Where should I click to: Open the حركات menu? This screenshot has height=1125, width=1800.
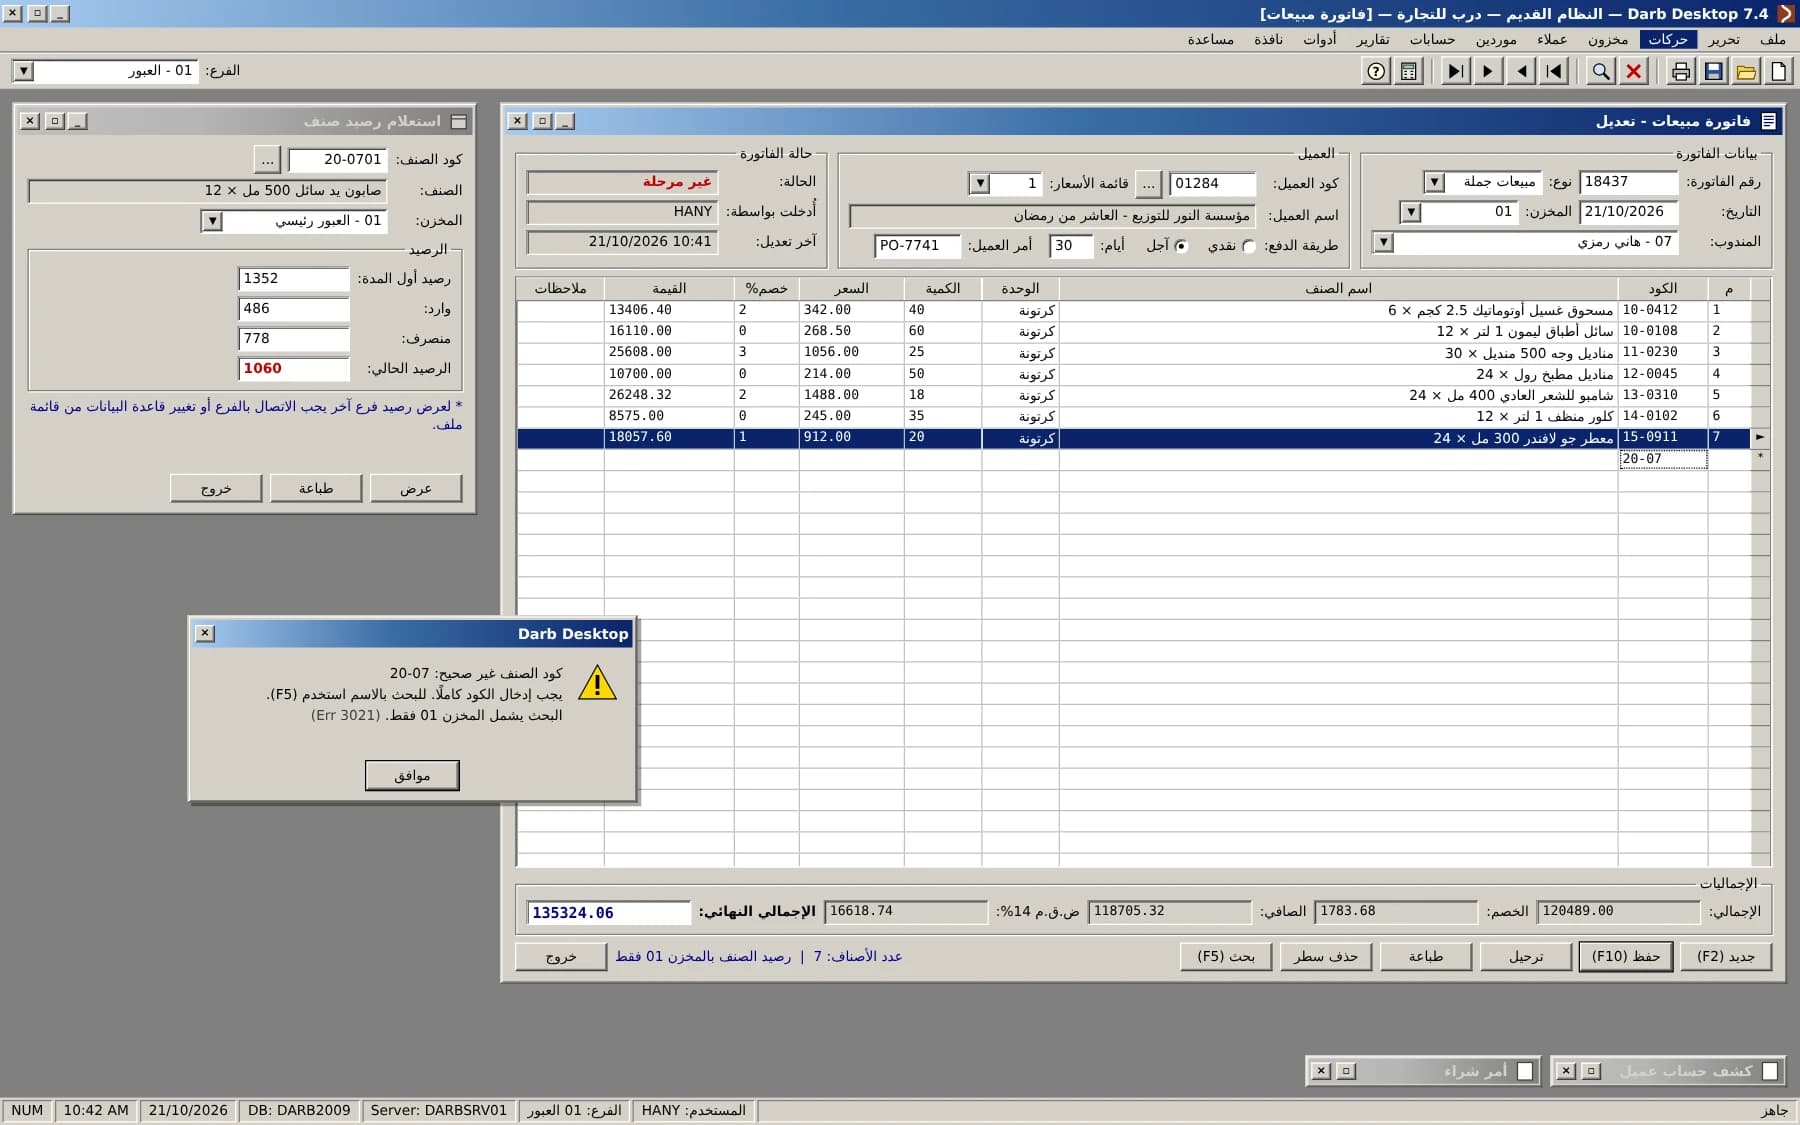[1668, 40]
